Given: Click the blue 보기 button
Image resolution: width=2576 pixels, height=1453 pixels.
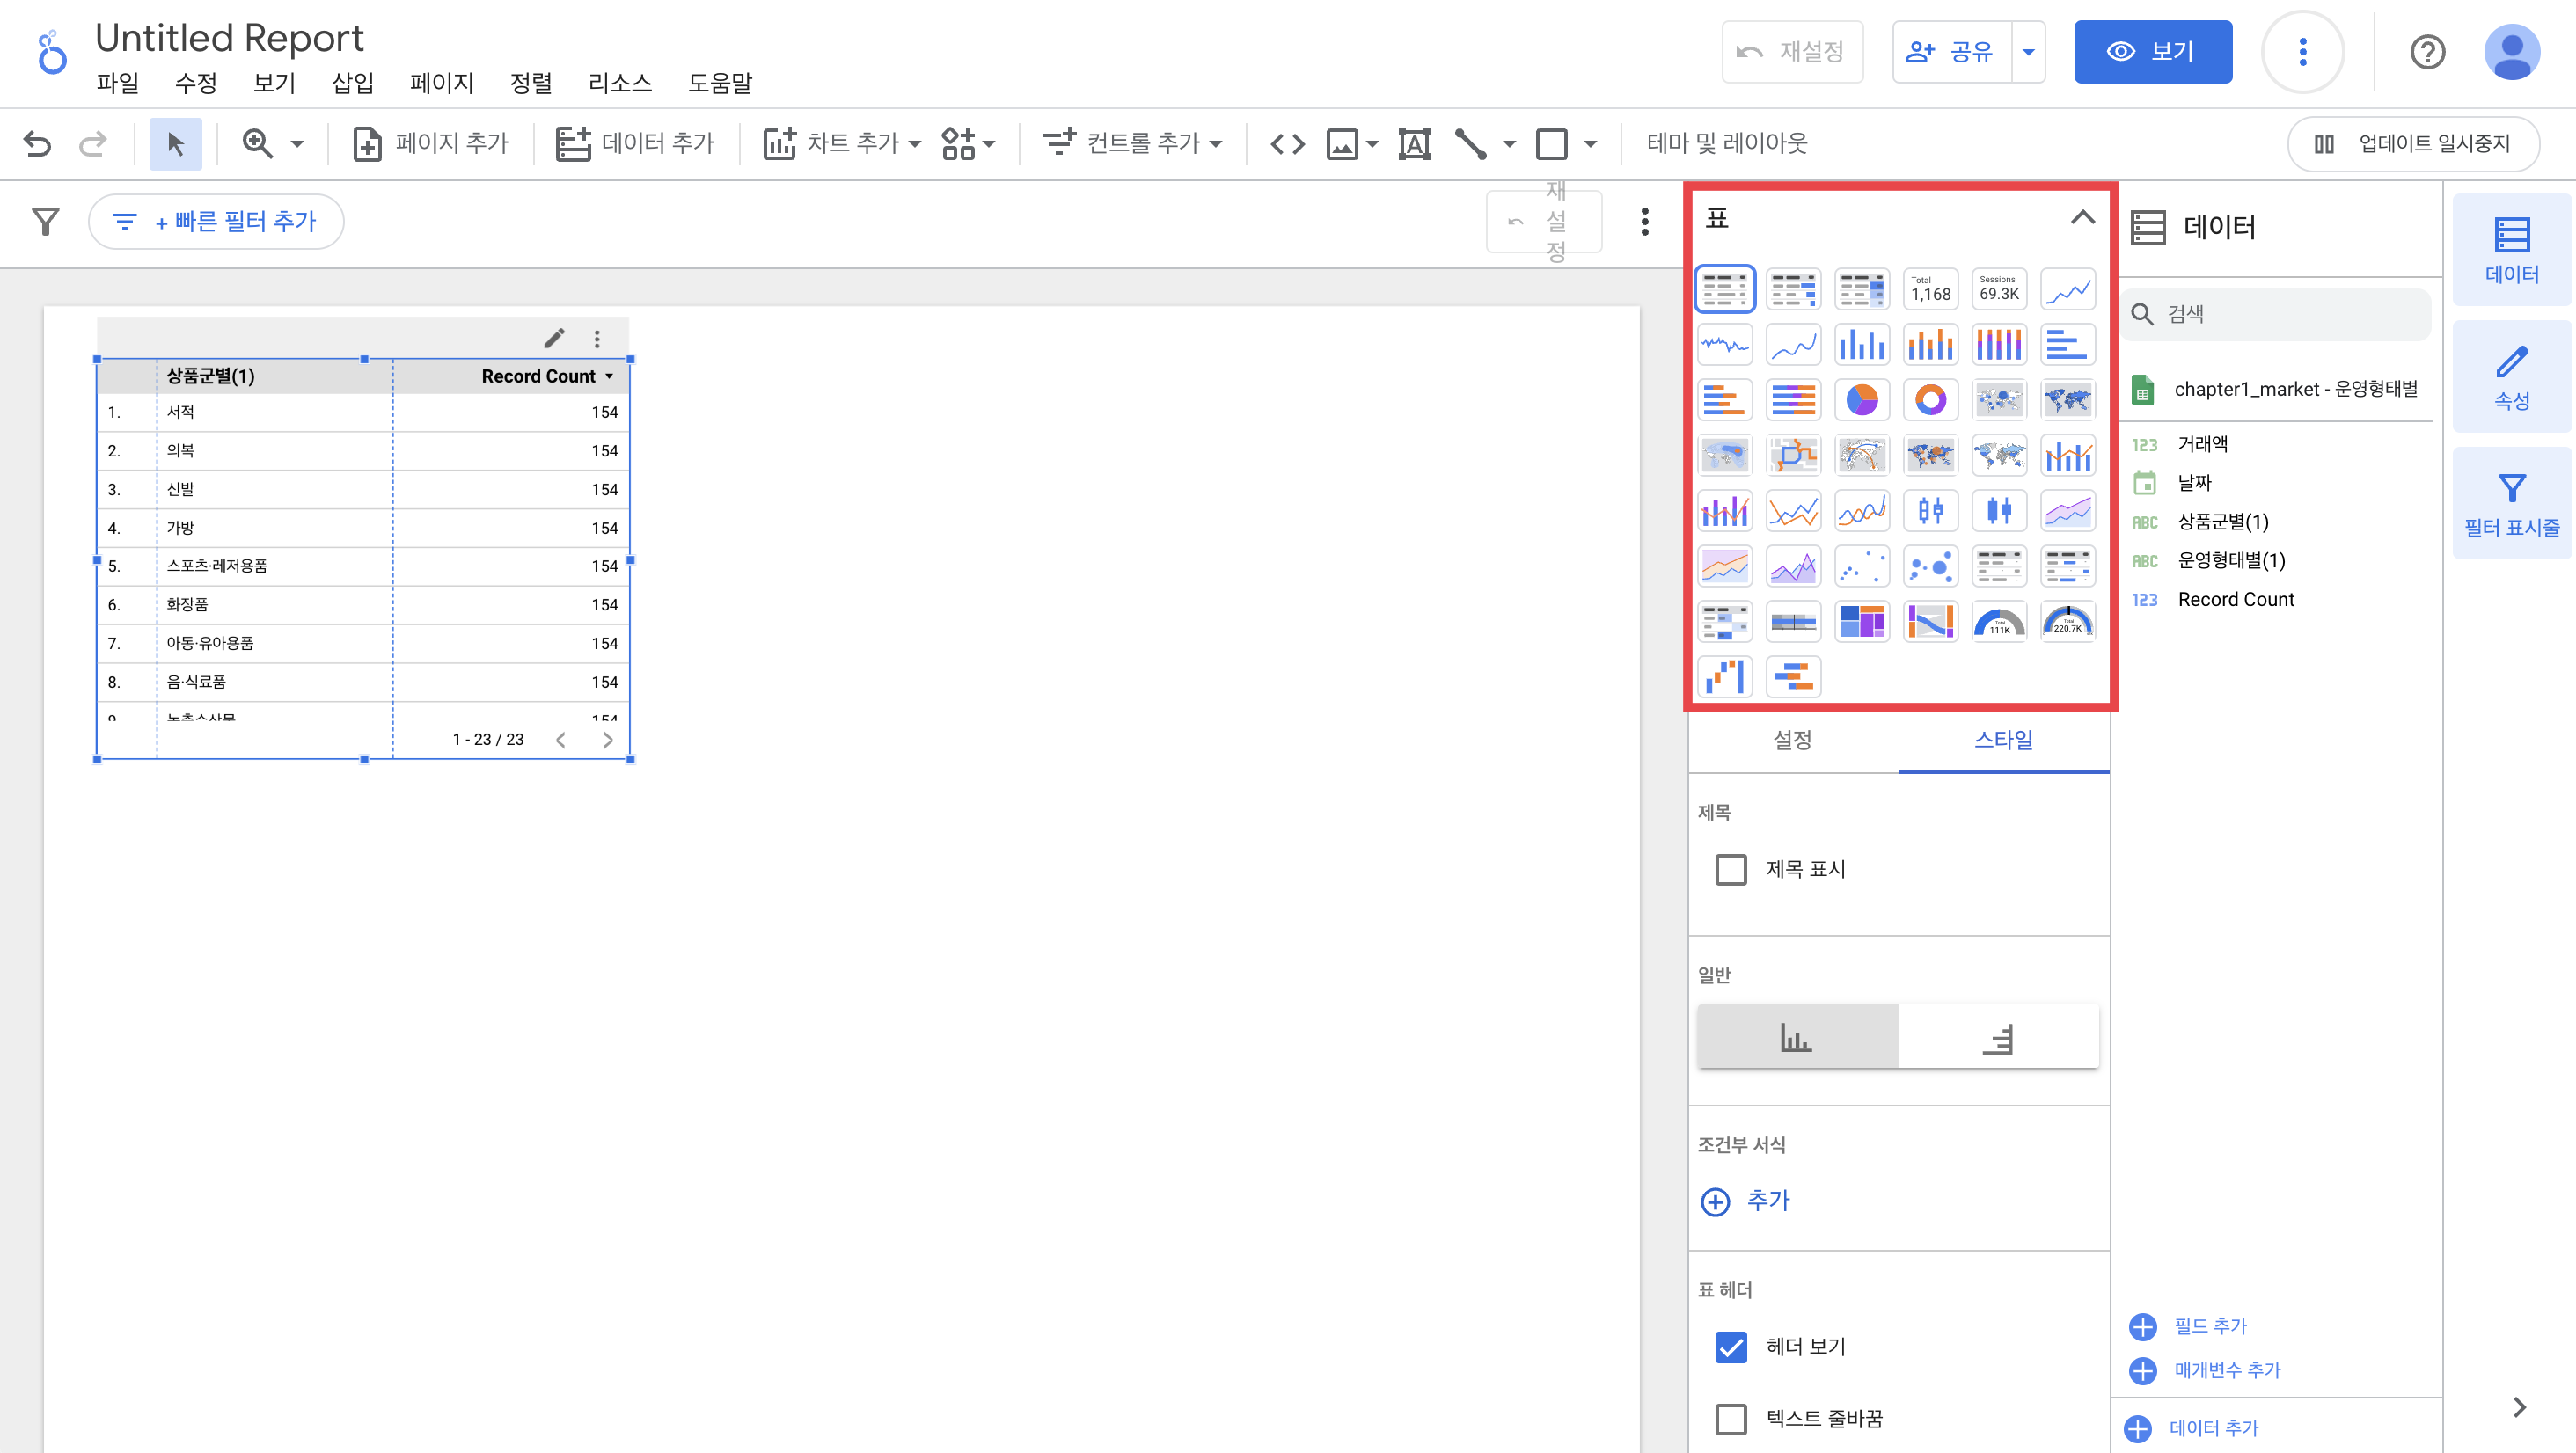Looking at the screenshot, I should coord(2152,52).
